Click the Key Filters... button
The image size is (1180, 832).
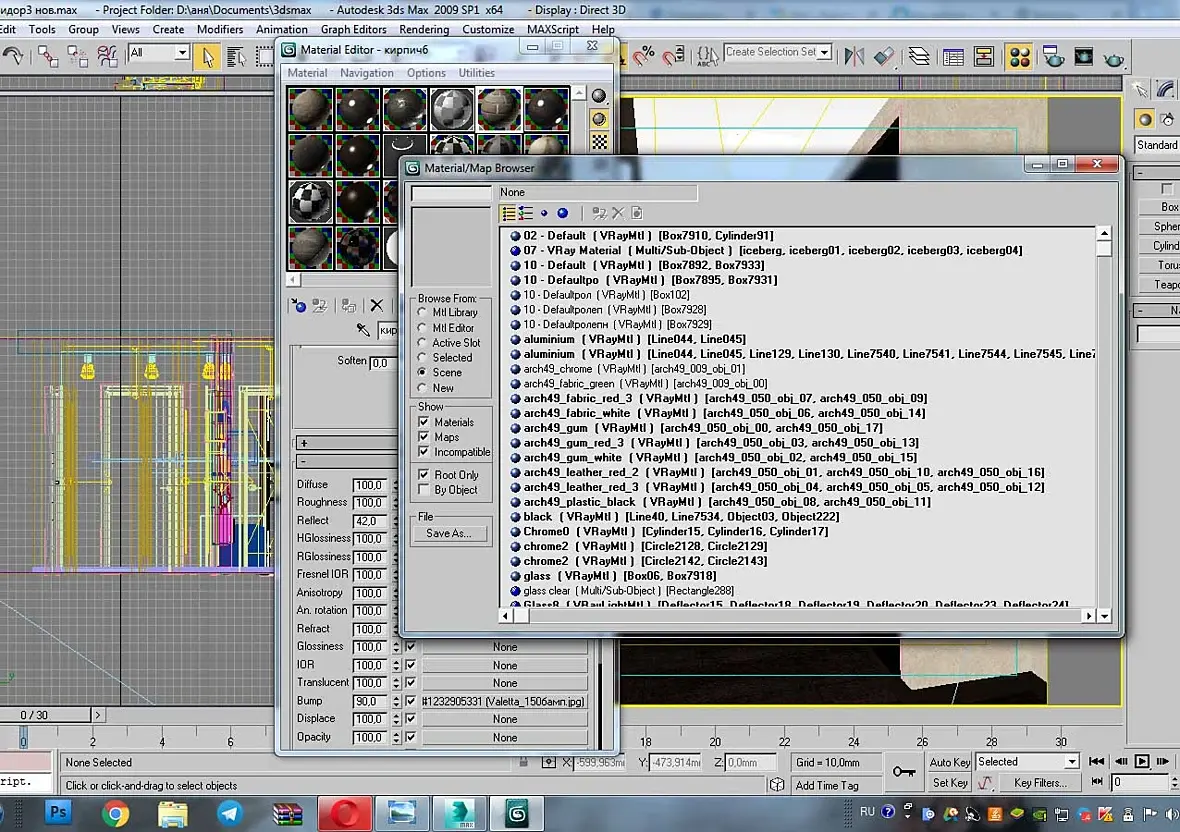[x=1040, y=782]
